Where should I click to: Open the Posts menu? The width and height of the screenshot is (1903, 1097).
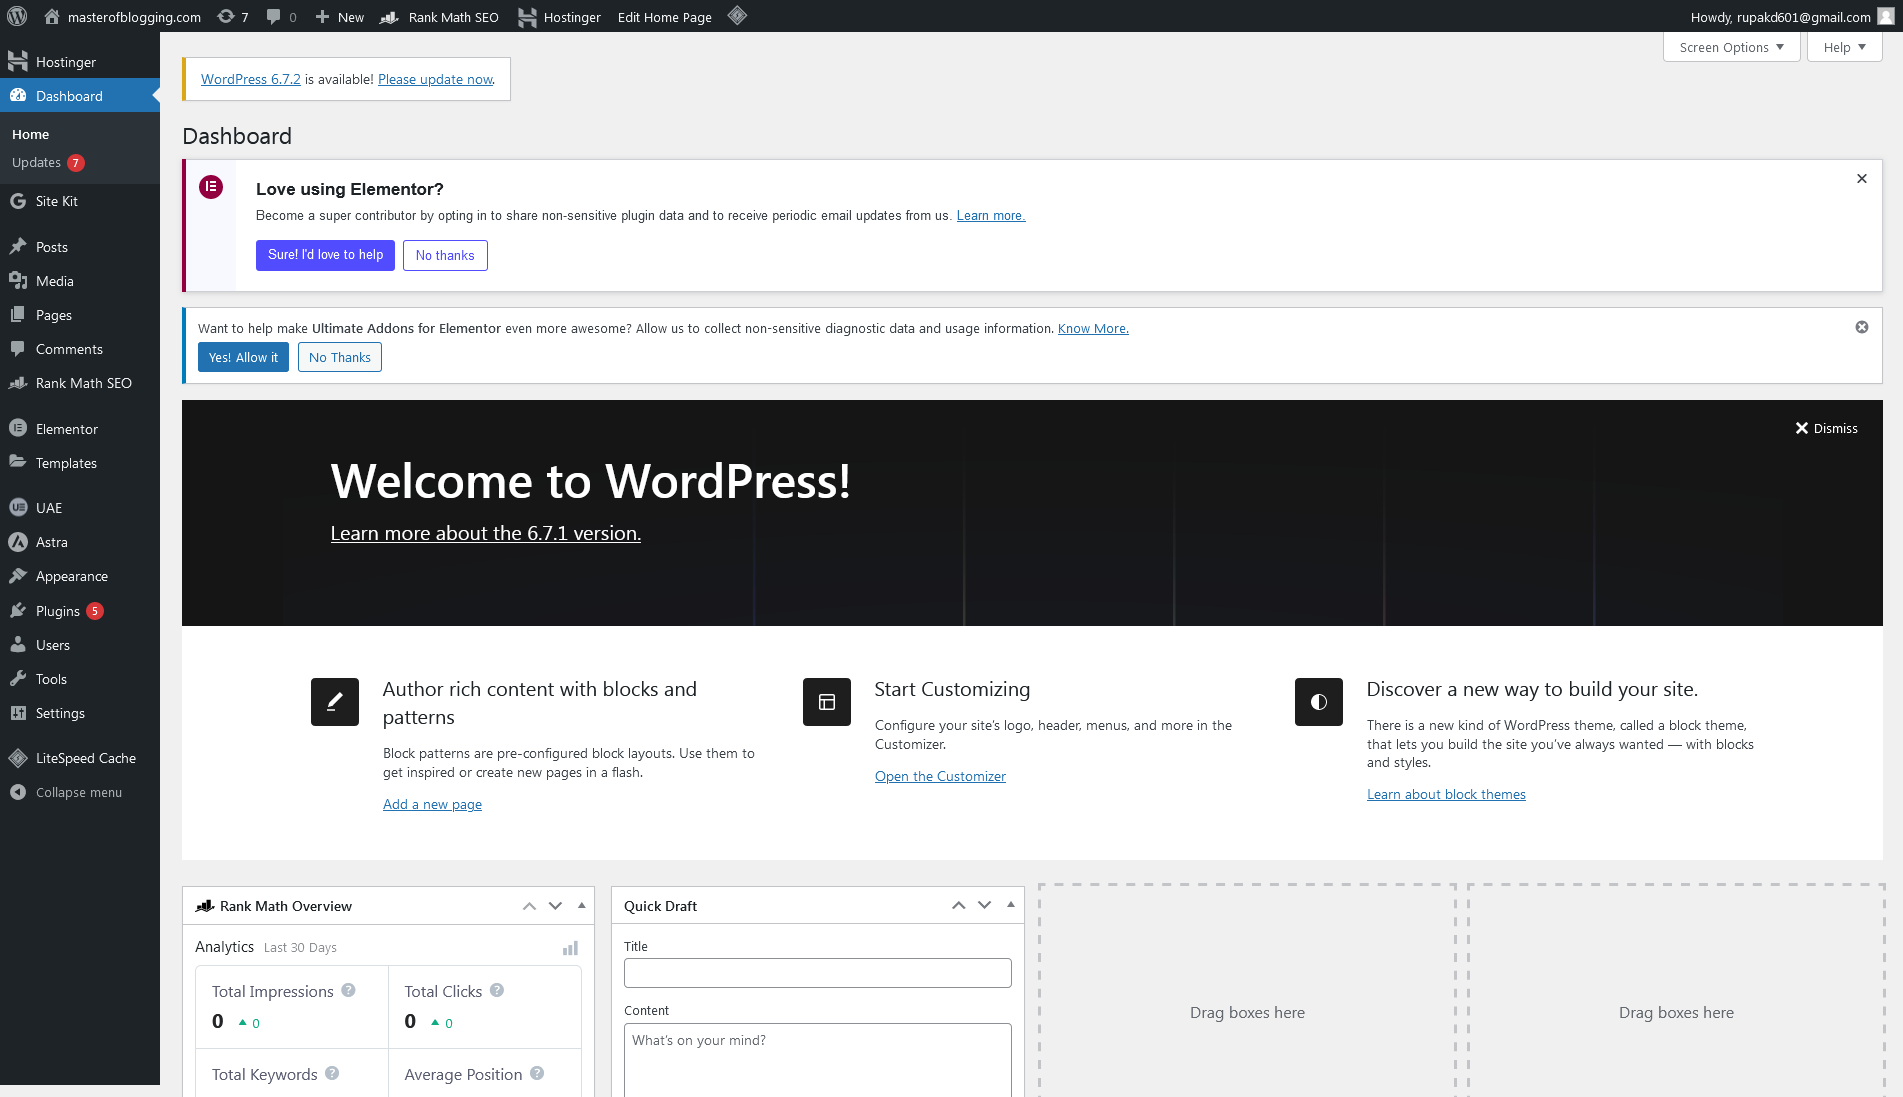pos(80,247)
